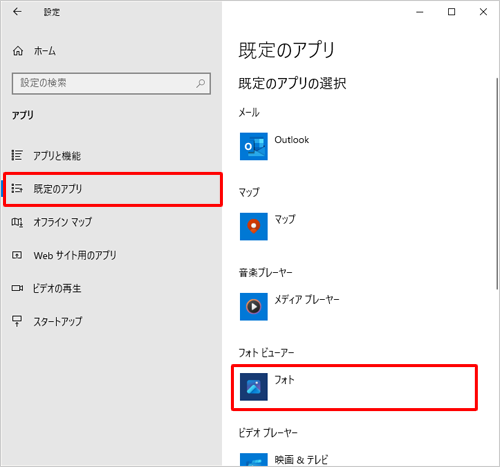The width and height of the screenshot is (500, 467).
Task: Click the vertical scrollbar in right pane
Action: (x=497, y=183)
